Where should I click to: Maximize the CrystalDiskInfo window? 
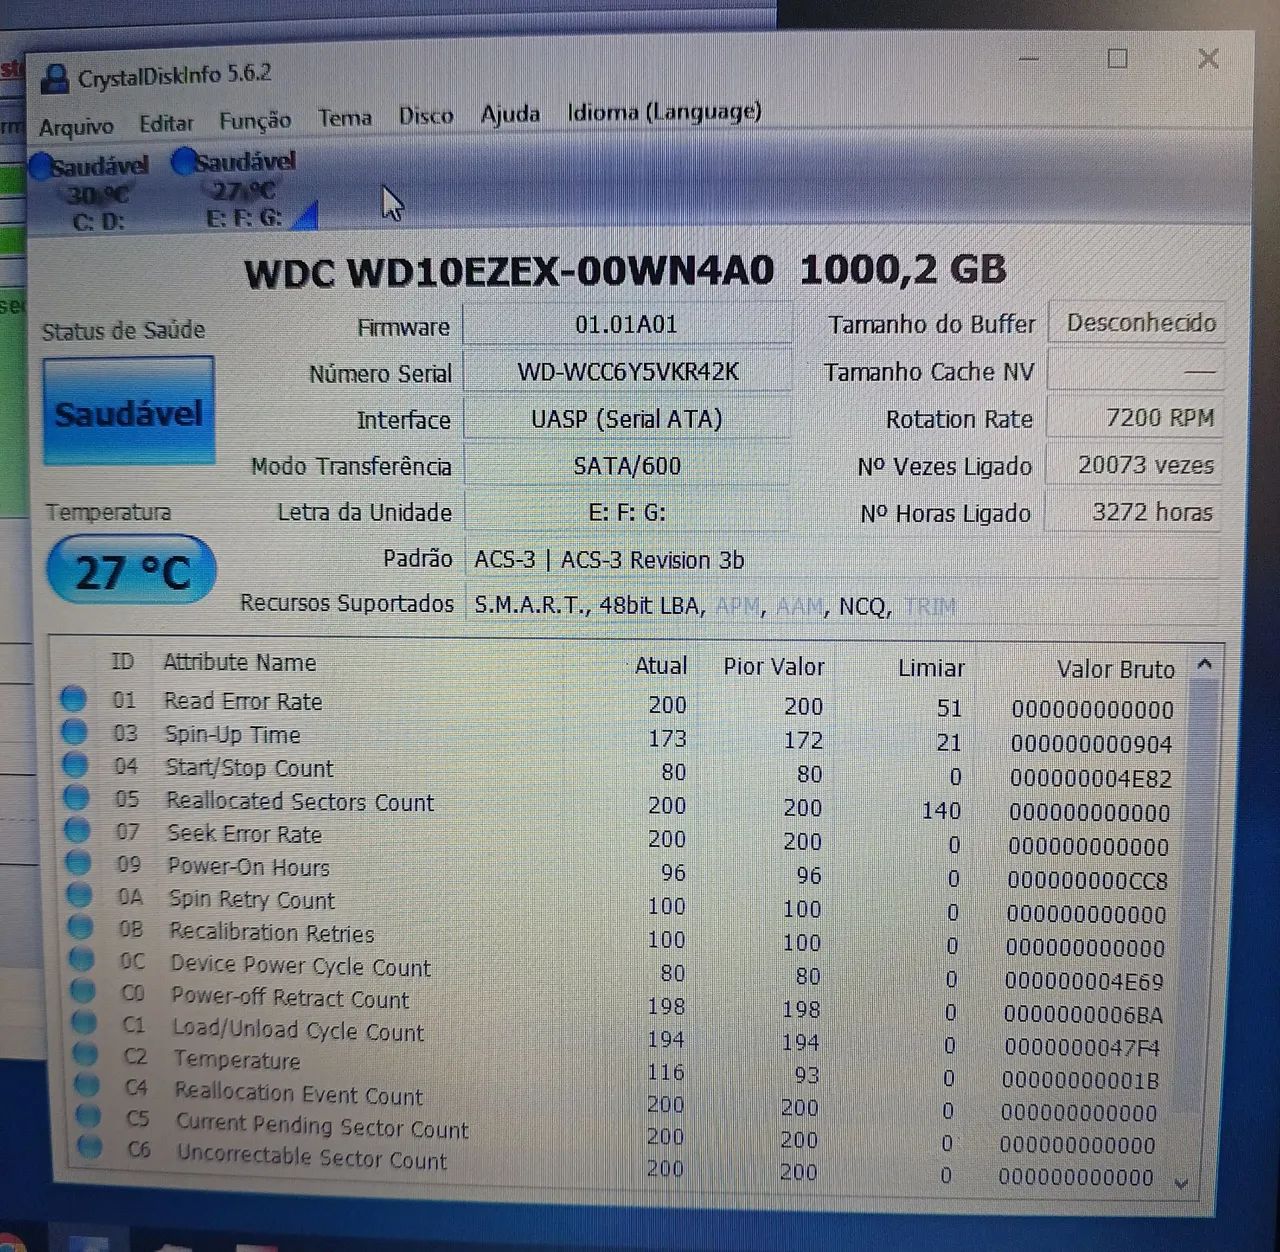1118,59
